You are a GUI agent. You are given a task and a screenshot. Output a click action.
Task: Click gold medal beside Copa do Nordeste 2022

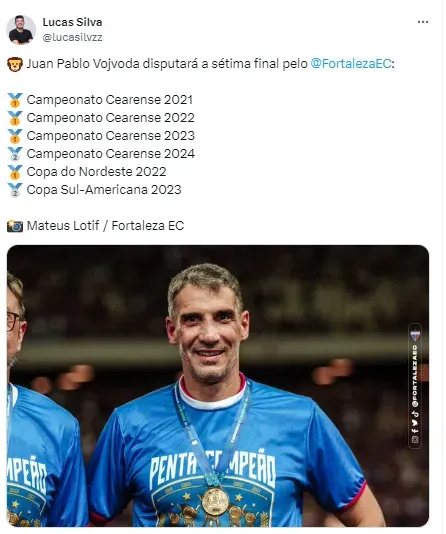(x=15, y=172)
